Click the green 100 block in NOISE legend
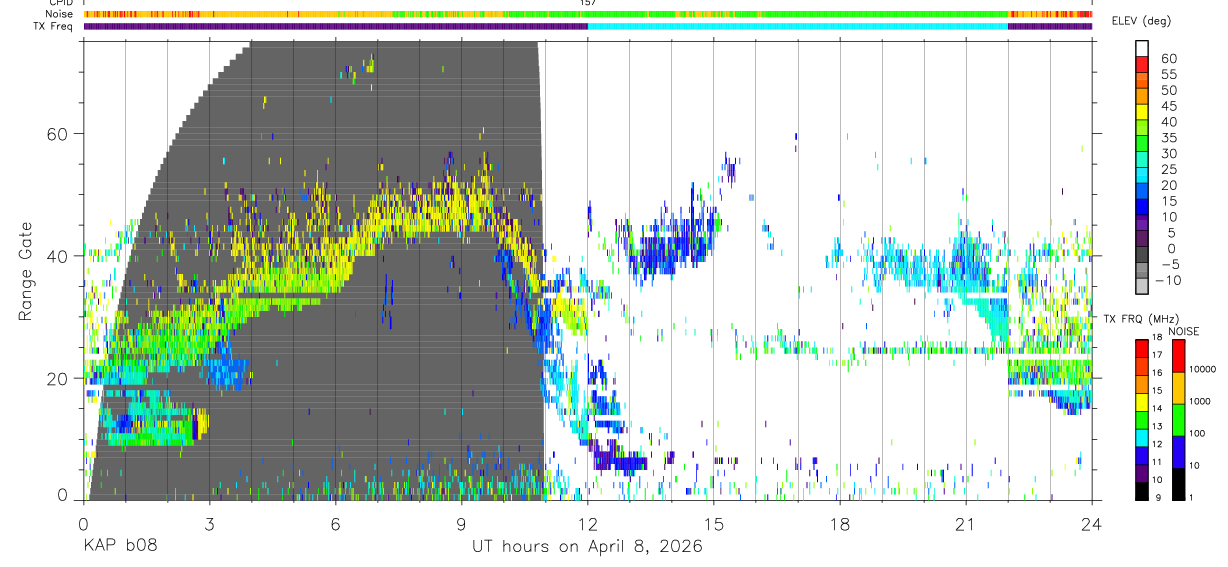Image resolution: width=1228 pixels, height=567 pixels. point(1179,419)
